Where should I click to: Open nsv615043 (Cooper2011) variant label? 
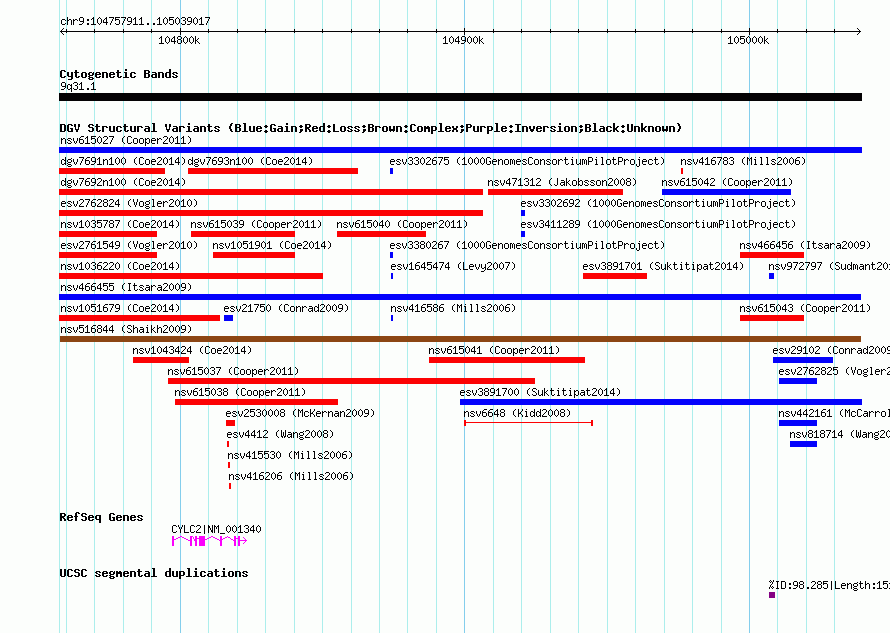click(x=805, y=308)
